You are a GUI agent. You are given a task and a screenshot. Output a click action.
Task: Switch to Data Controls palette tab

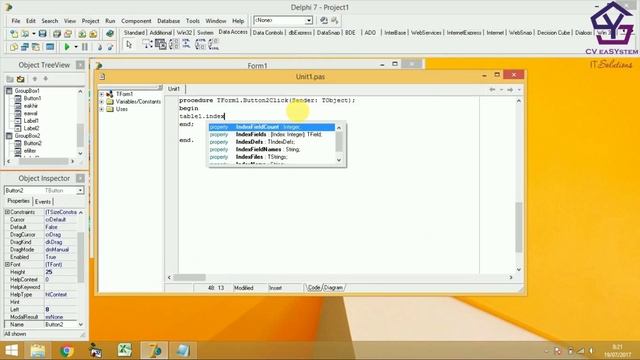tap(268, 33)
